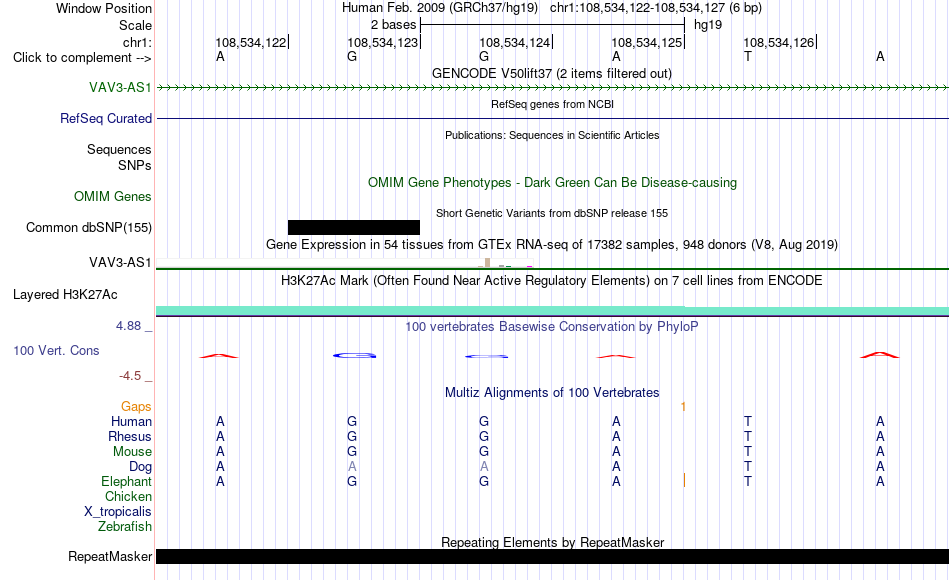The image size is (950, 580).
Task: Click the first blue PhyloP conservation mark
Action: coord(354,355)
